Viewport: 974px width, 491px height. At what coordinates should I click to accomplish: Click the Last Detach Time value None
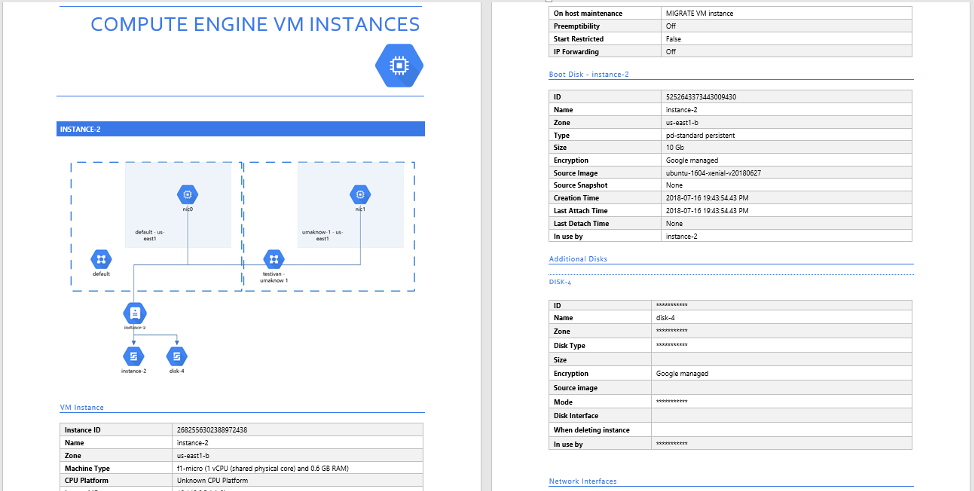(x=673, y=223)
